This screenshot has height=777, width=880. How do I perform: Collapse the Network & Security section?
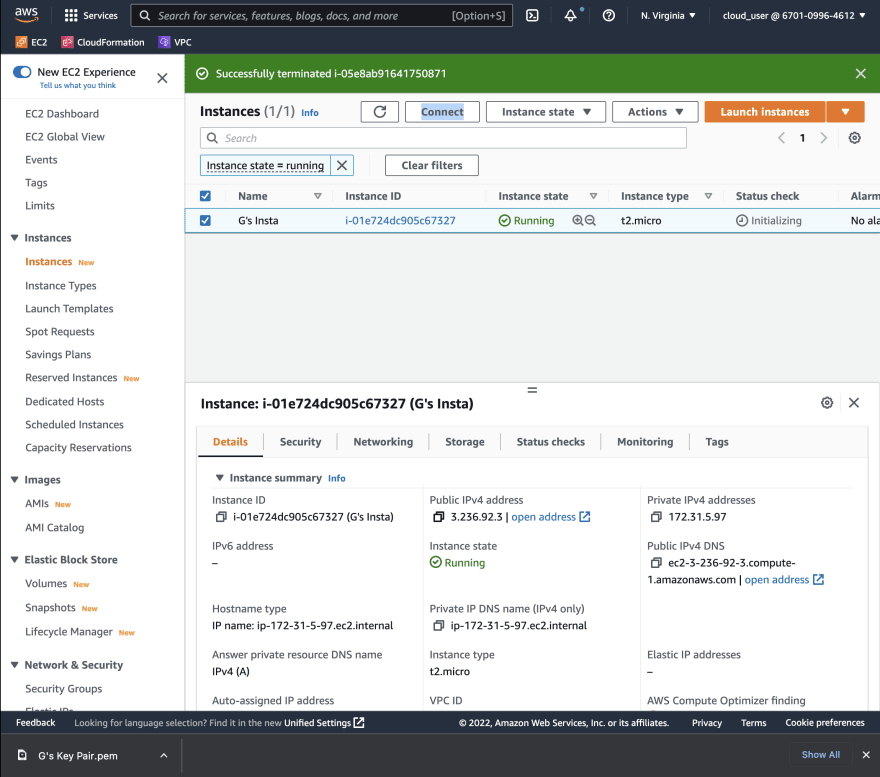coord(15,665)
